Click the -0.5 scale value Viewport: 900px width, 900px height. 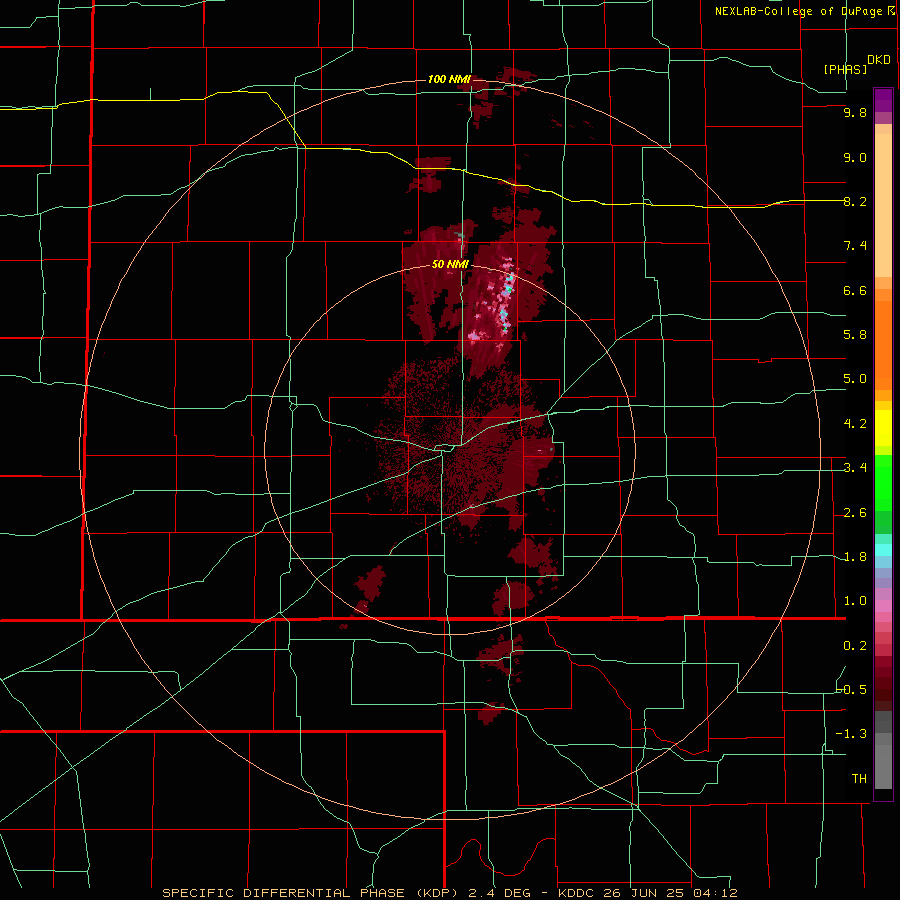click(x=852, y=690)
